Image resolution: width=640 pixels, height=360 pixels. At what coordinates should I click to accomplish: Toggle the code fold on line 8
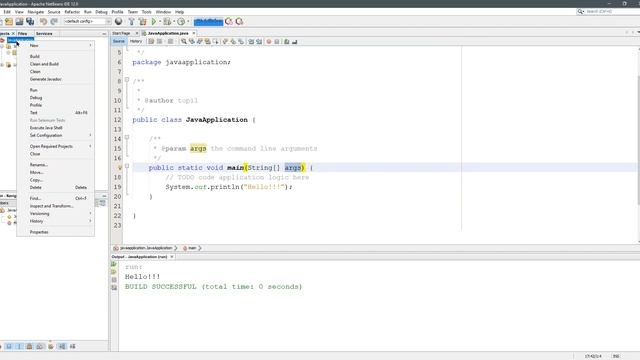(x=127, y=80)
